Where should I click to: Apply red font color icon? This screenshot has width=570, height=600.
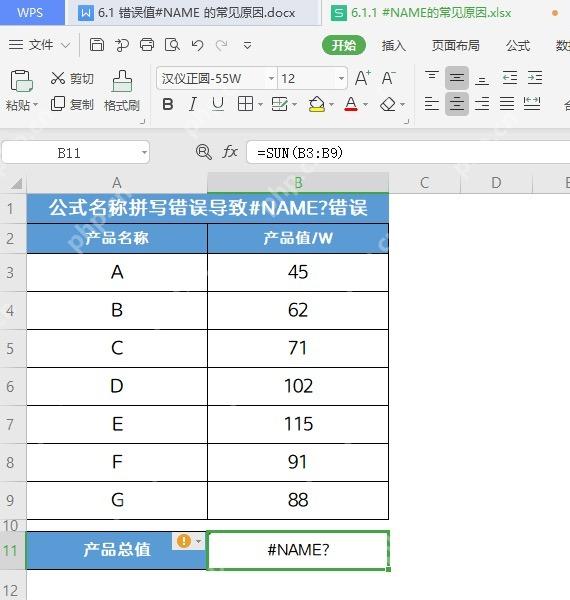pos(351,104)
